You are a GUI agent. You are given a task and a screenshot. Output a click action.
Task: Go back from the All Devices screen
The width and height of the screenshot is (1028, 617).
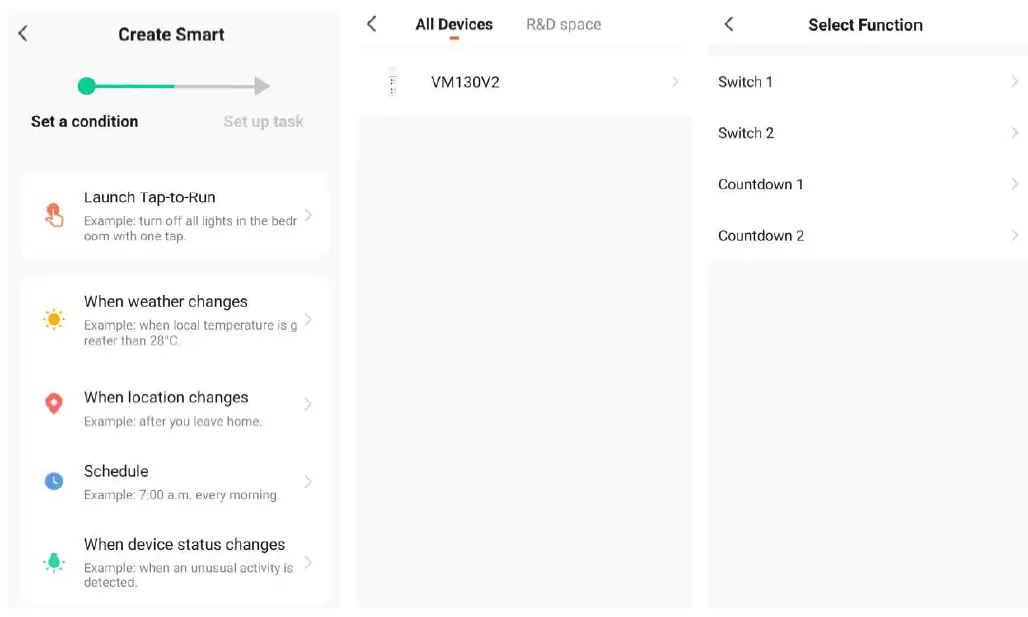click(372, 24)
